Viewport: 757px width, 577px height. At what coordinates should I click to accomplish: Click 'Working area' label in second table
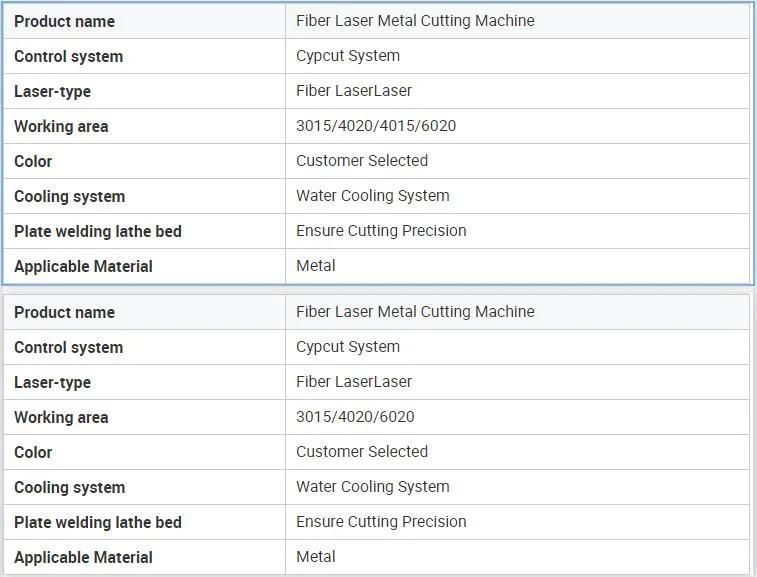61,418
